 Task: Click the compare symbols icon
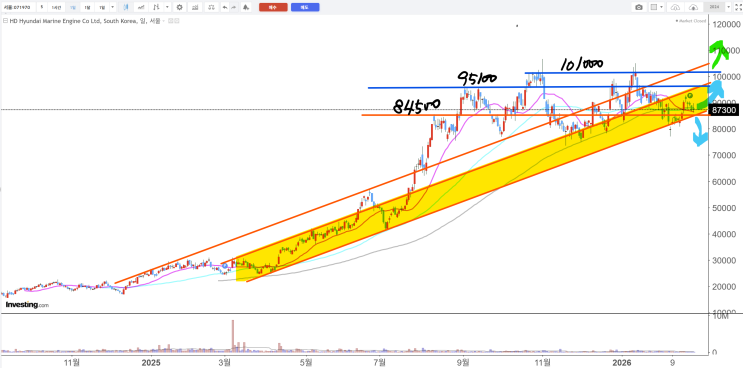click(156, 7)
